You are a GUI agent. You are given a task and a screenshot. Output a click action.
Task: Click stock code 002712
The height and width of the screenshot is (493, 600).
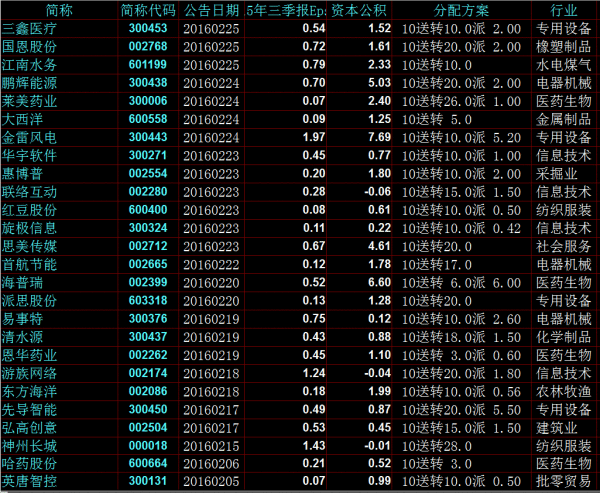point(148,246)
